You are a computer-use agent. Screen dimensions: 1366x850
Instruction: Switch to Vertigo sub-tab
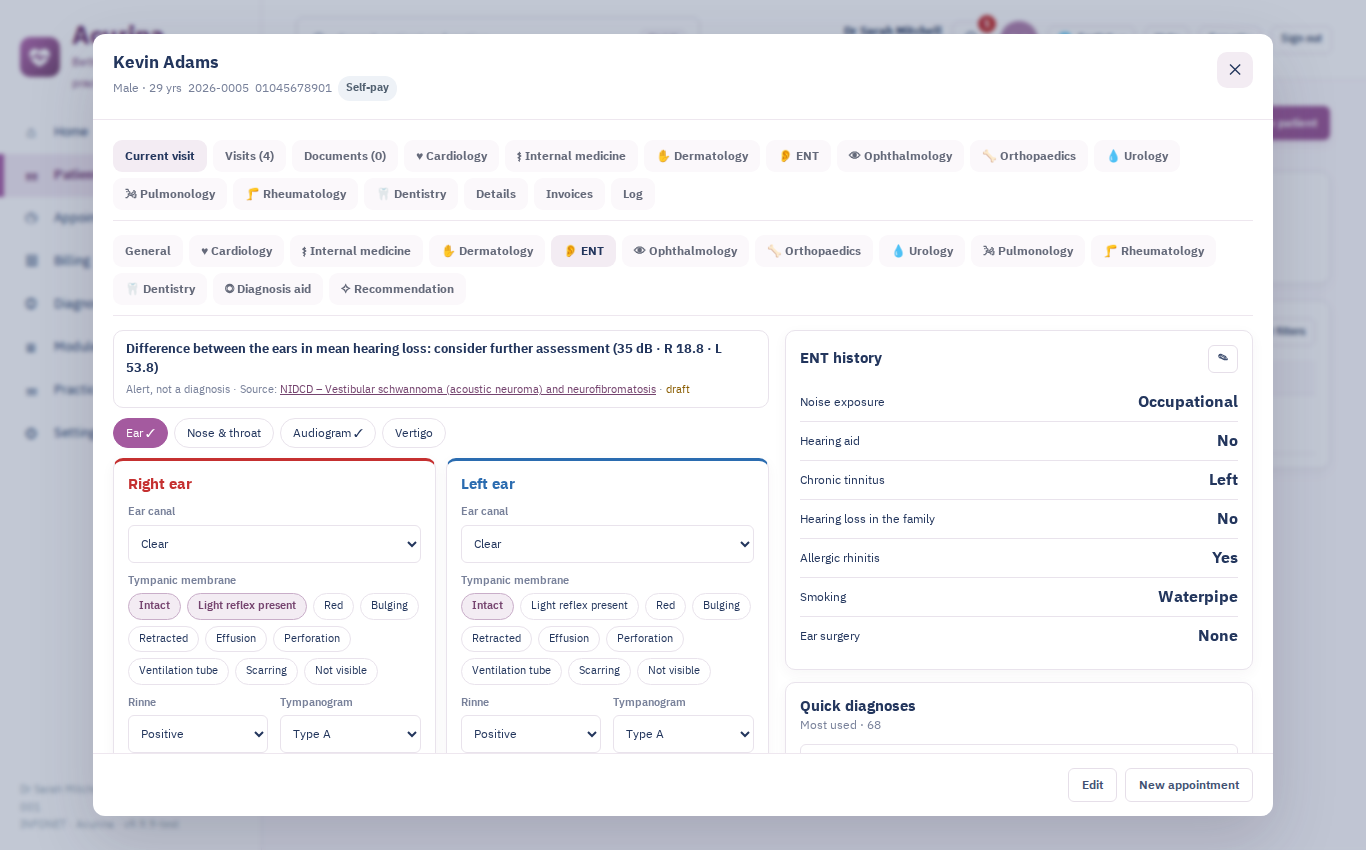coord(414,433)
